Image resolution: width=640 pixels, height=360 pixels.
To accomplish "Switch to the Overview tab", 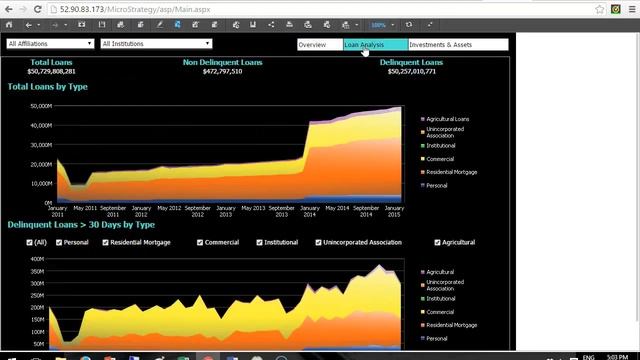I will (x=320, y=44).
